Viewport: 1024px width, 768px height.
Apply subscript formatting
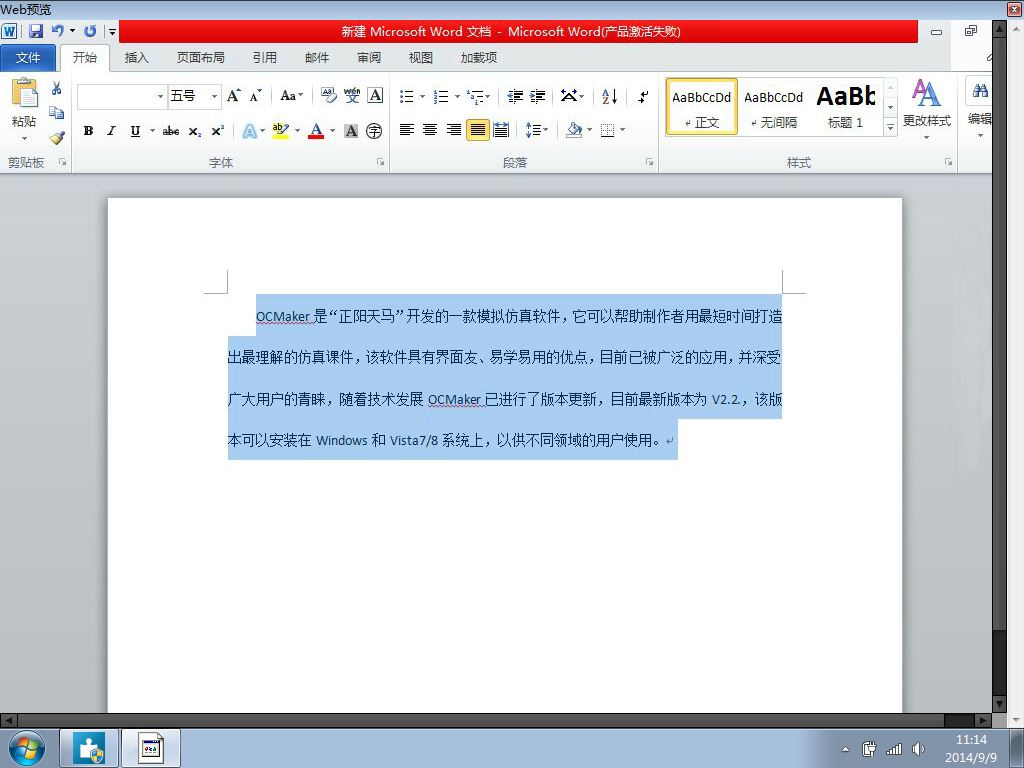195,131
